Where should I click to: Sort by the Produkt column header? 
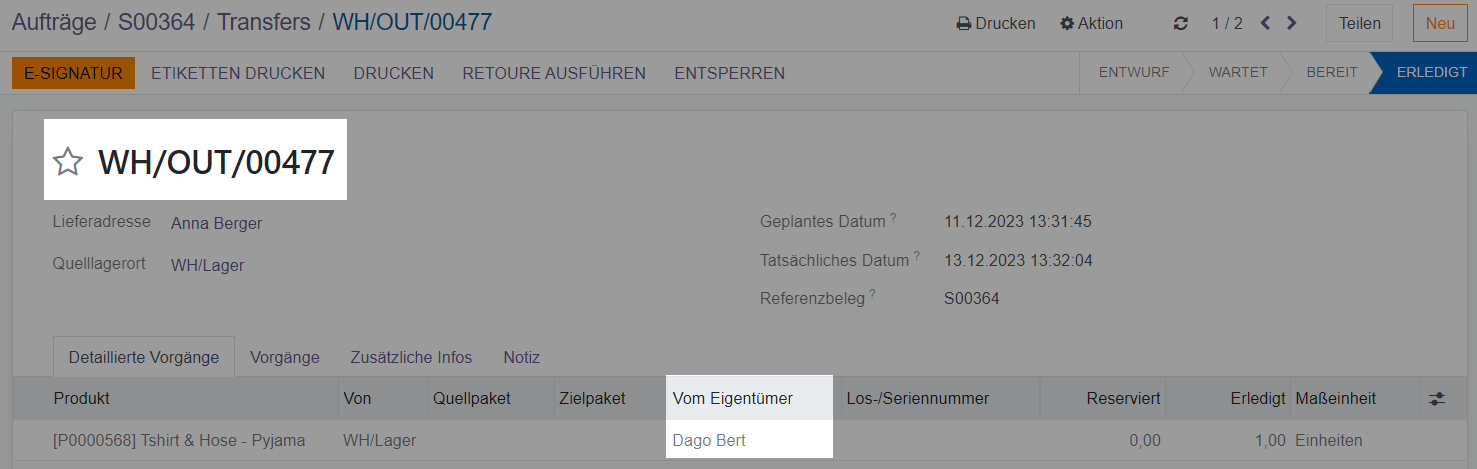pyautogui.click(x=82, y=399)
